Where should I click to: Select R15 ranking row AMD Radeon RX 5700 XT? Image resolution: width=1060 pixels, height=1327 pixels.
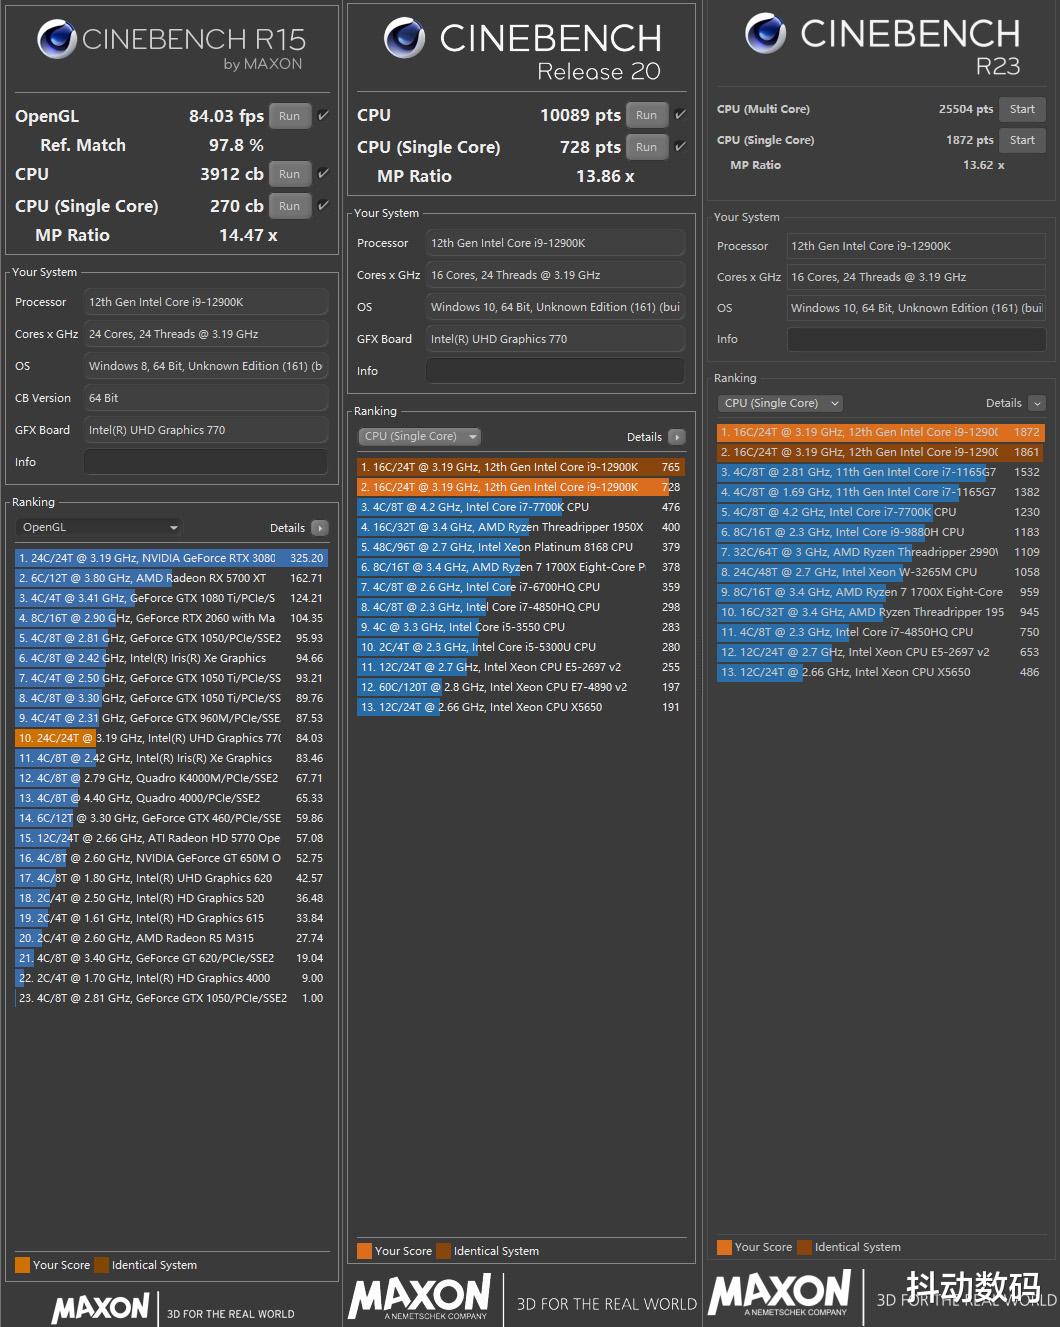point(171,578)
